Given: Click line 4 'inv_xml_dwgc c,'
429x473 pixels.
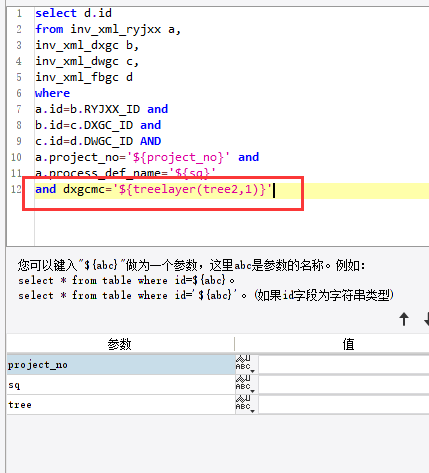Looking at the screenshot, I should (87, 61).
